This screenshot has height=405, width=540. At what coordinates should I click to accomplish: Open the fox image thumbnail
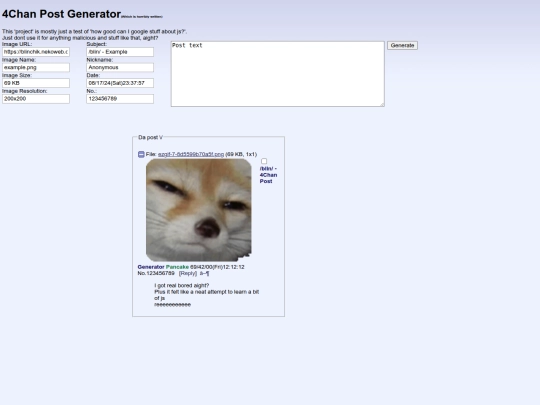point(199,210)
